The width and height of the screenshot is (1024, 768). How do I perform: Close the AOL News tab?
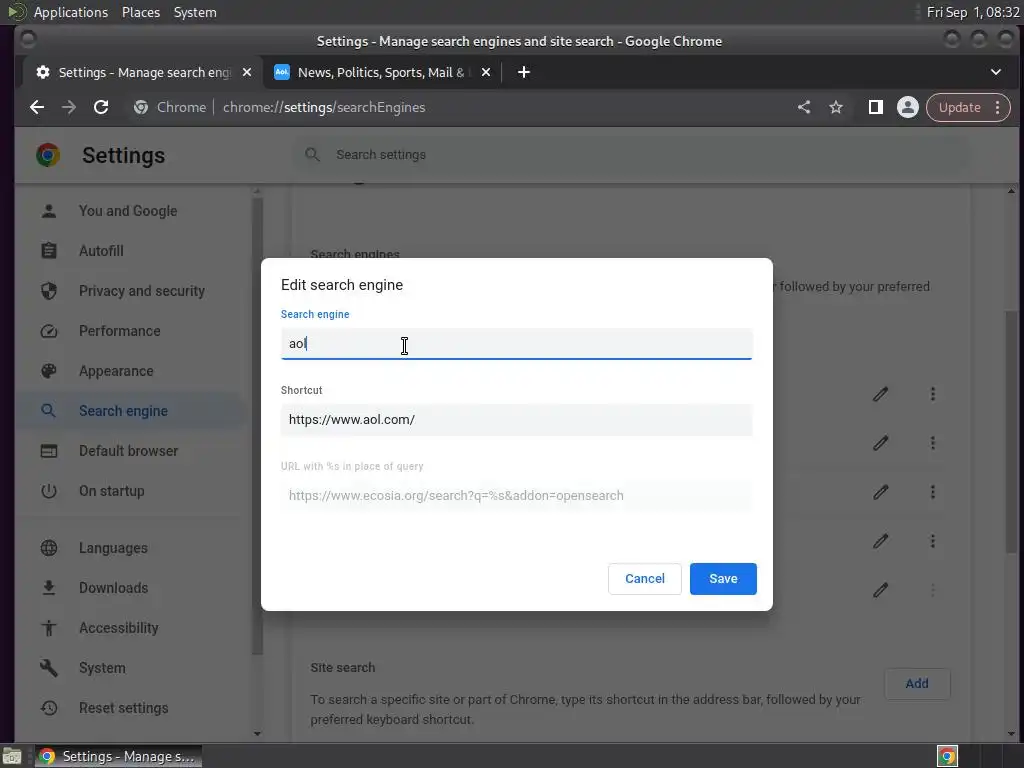pos(485,72)
